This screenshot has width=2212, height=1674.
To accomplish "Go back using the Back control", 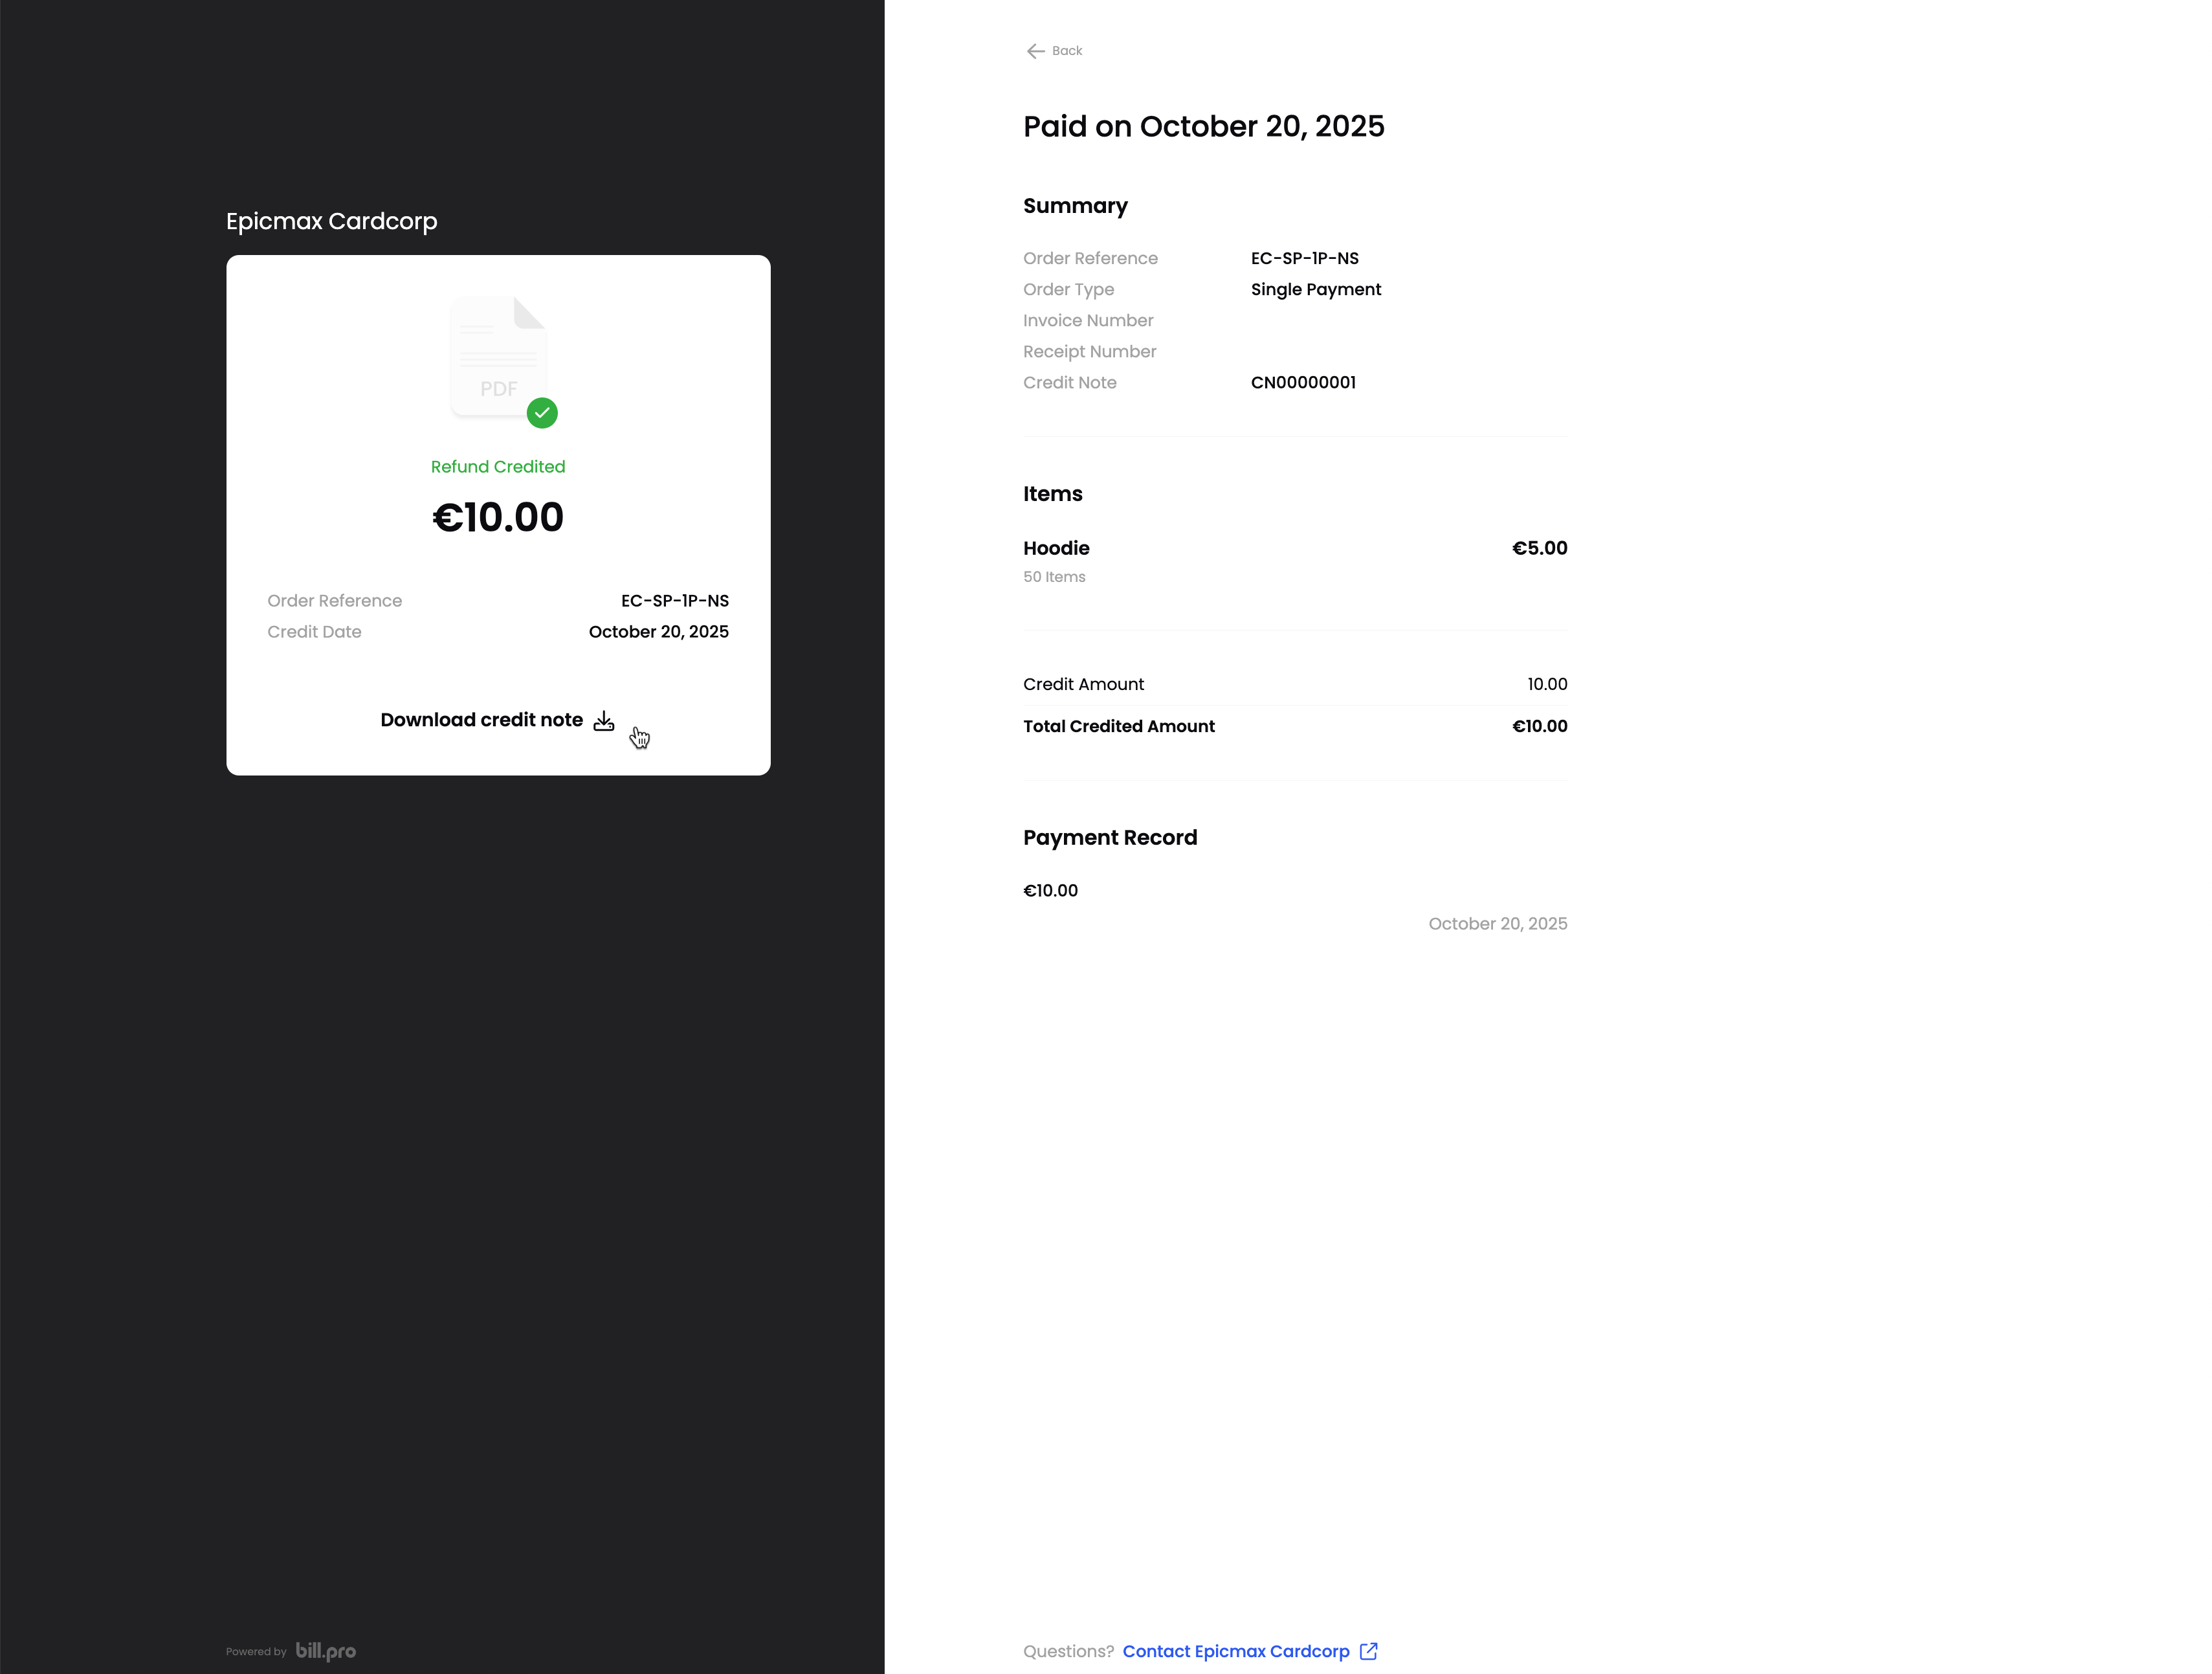I will tap(1053, 50).
